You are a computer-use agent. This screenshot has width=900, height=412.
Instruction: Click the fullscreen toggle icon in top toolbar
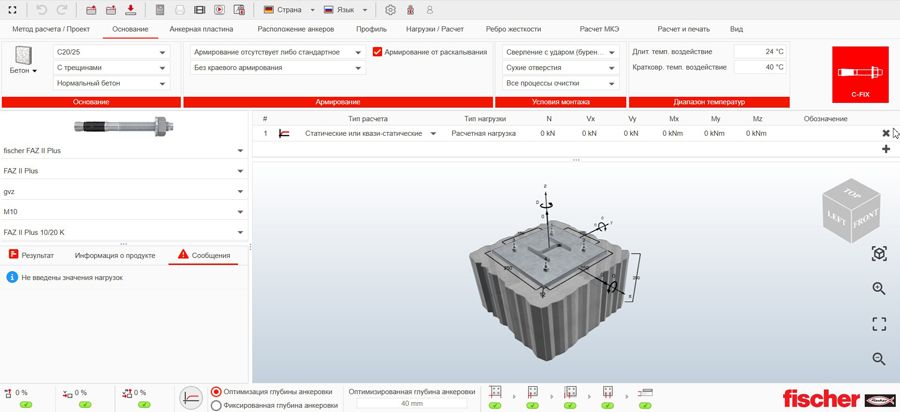coord(13,9)
